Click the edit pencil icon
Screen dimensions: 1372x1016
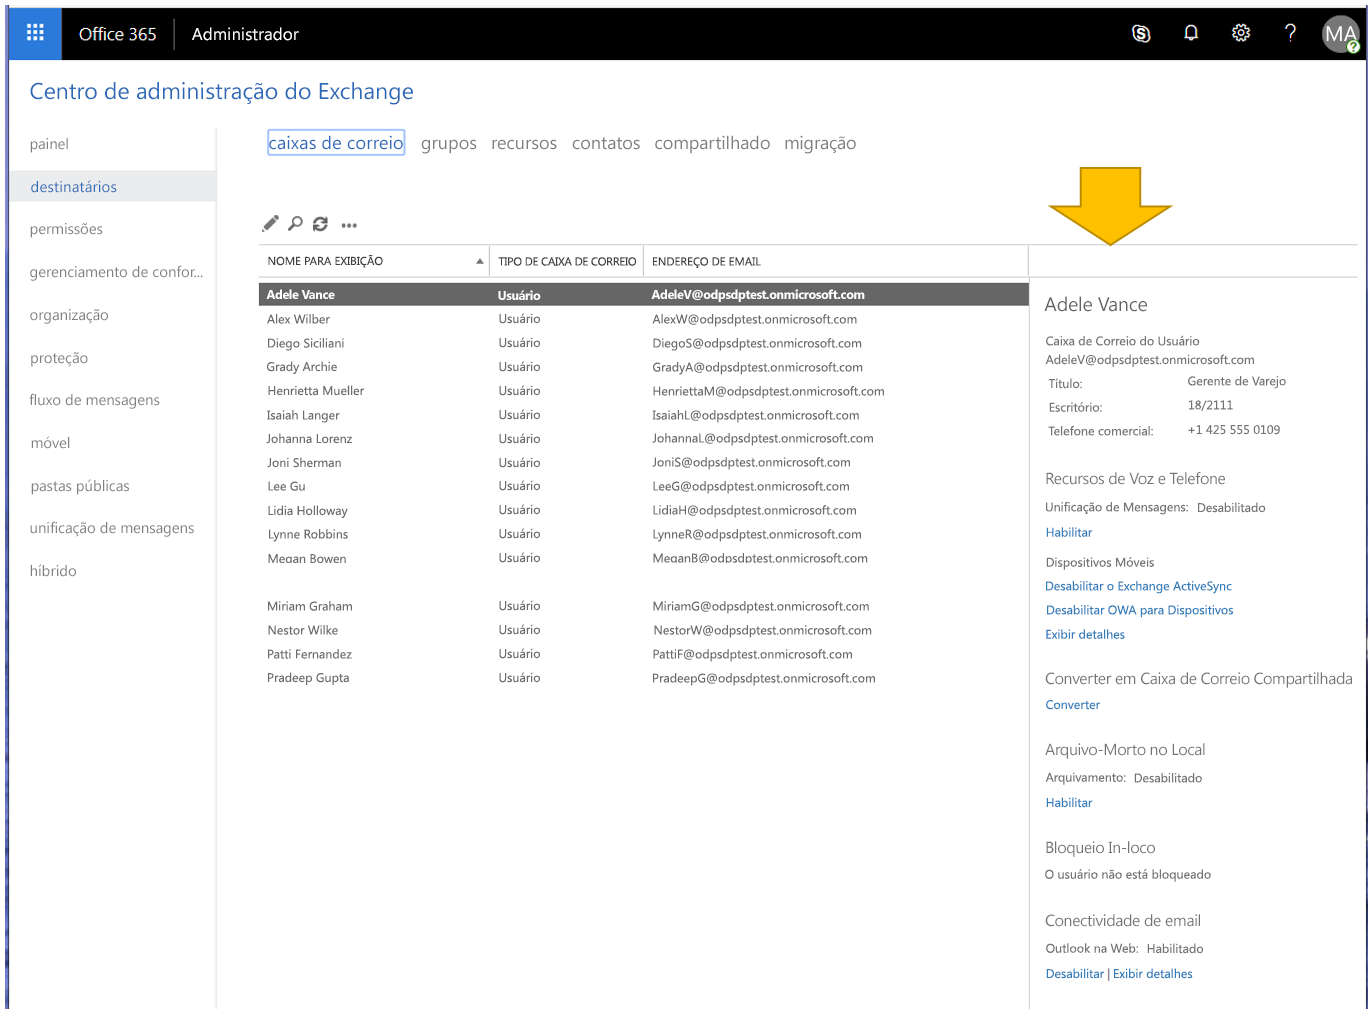pos(271,224)
